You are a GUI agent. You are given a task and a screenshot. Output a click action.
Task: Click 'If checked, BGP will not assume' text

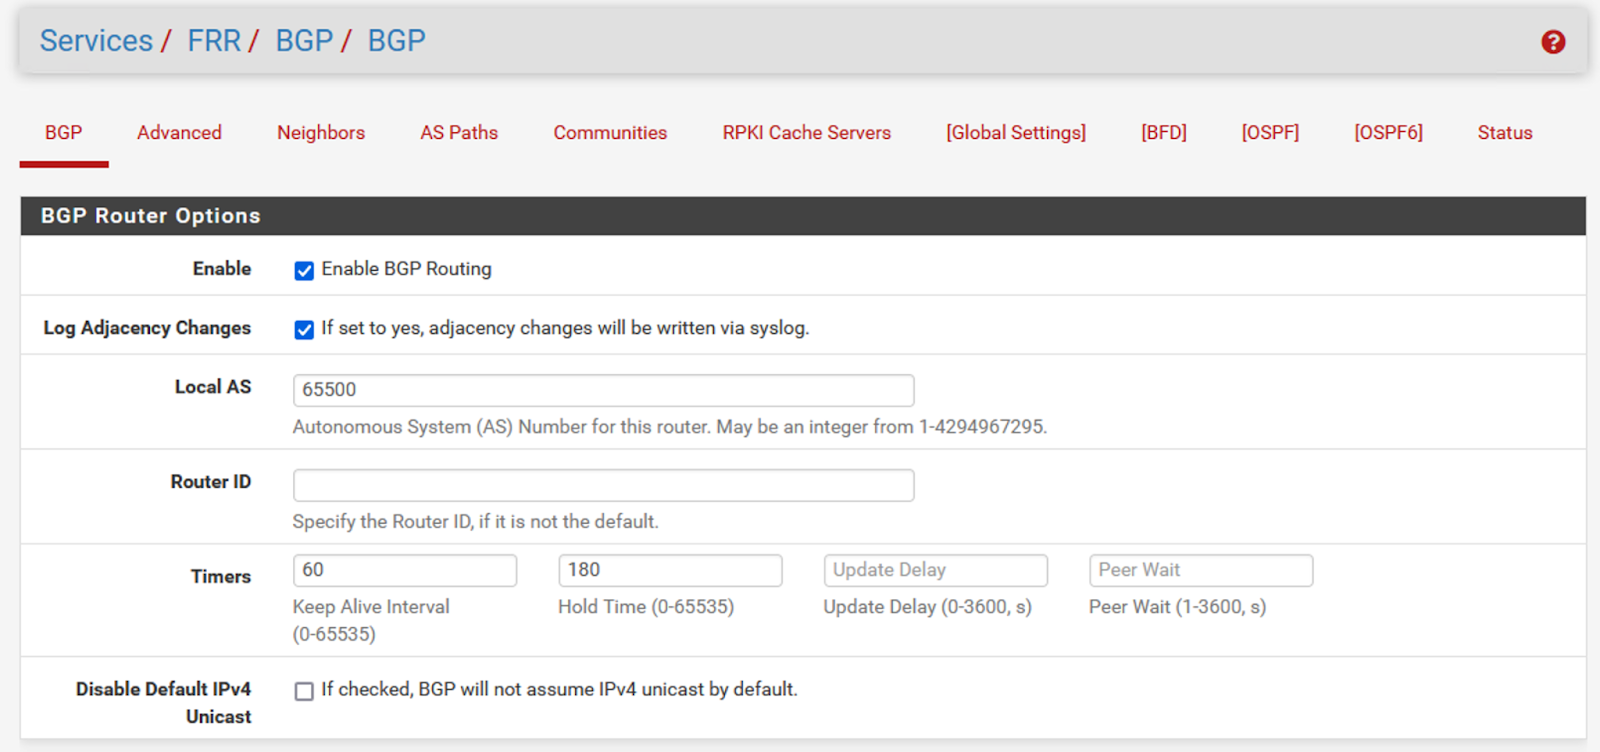pyautogui.click(x=559, y=689)
